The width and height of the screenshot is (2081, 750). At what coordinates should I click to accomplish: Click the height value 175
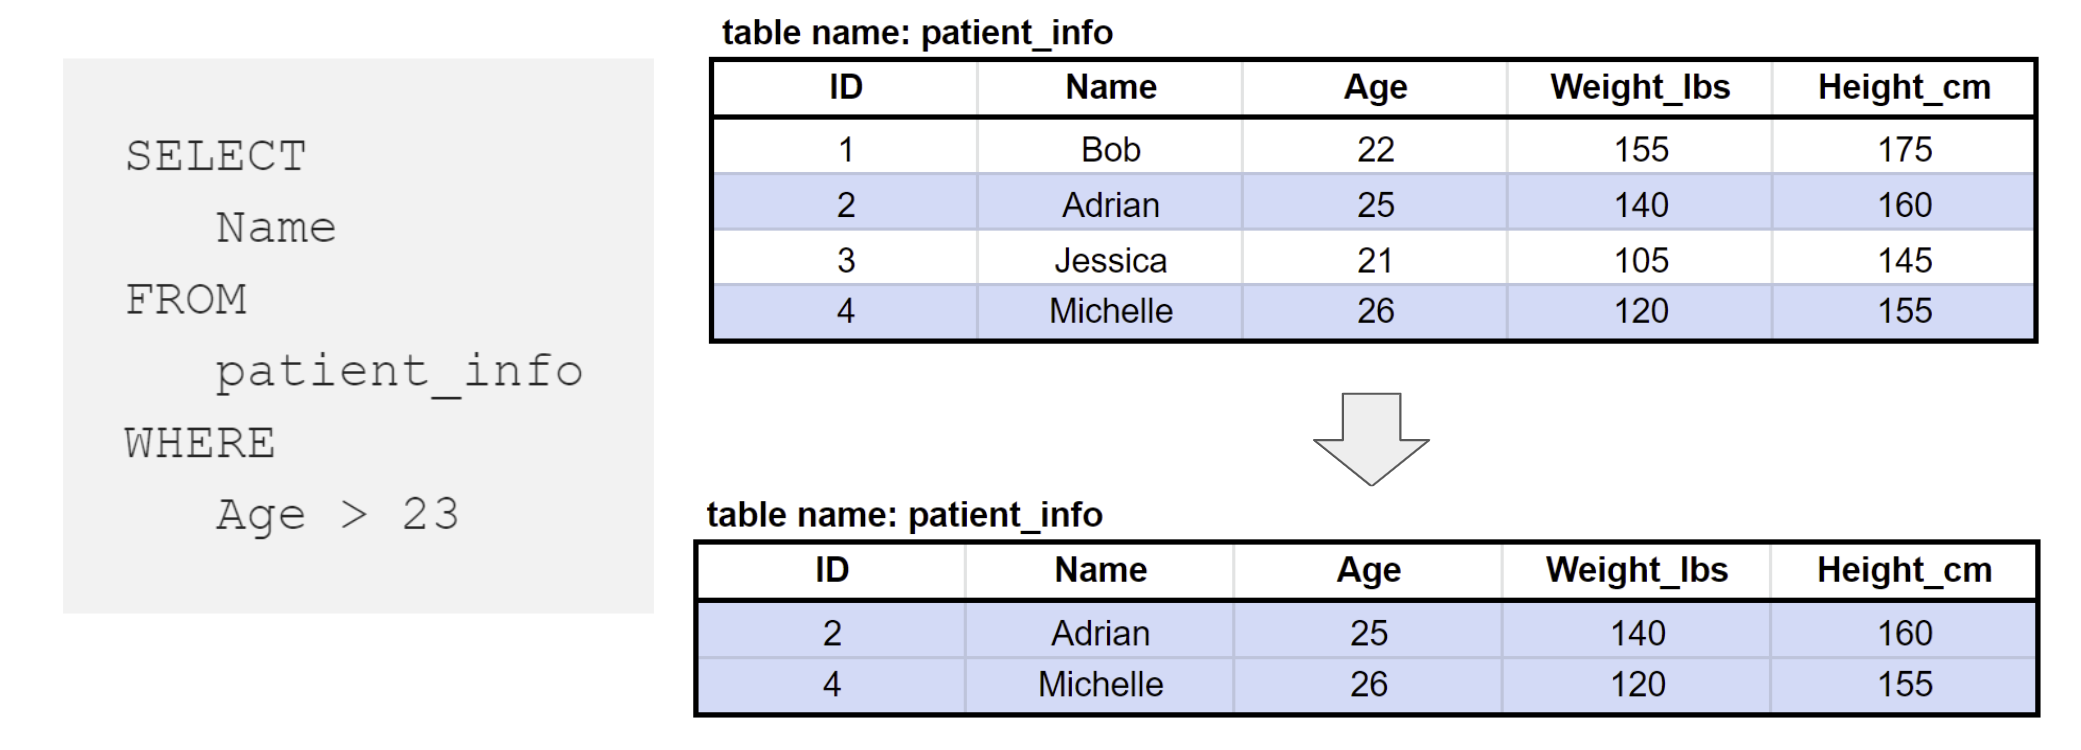(x=1904, y=150)
